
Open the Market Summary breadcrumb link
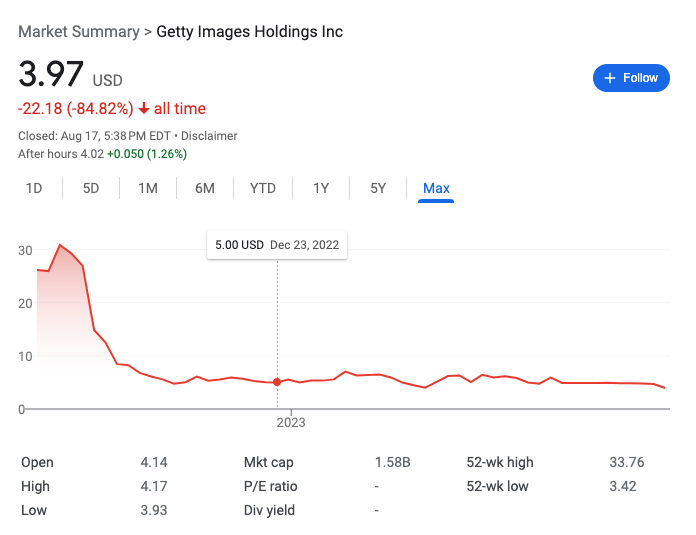[x=79, y=32]
